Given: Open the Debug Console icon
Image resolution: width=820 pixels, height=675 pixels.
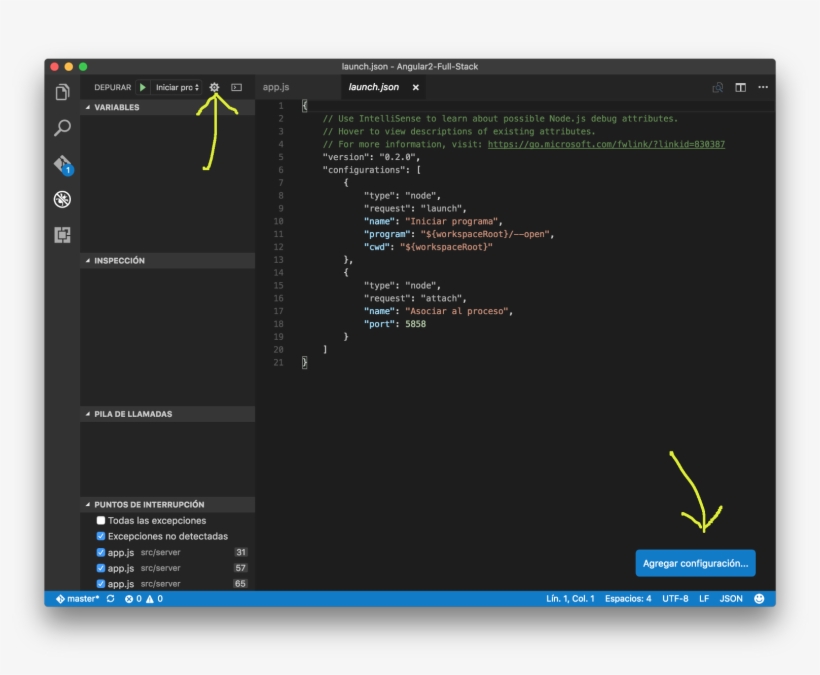Looking at the screenshot, I should click(236, 88).
